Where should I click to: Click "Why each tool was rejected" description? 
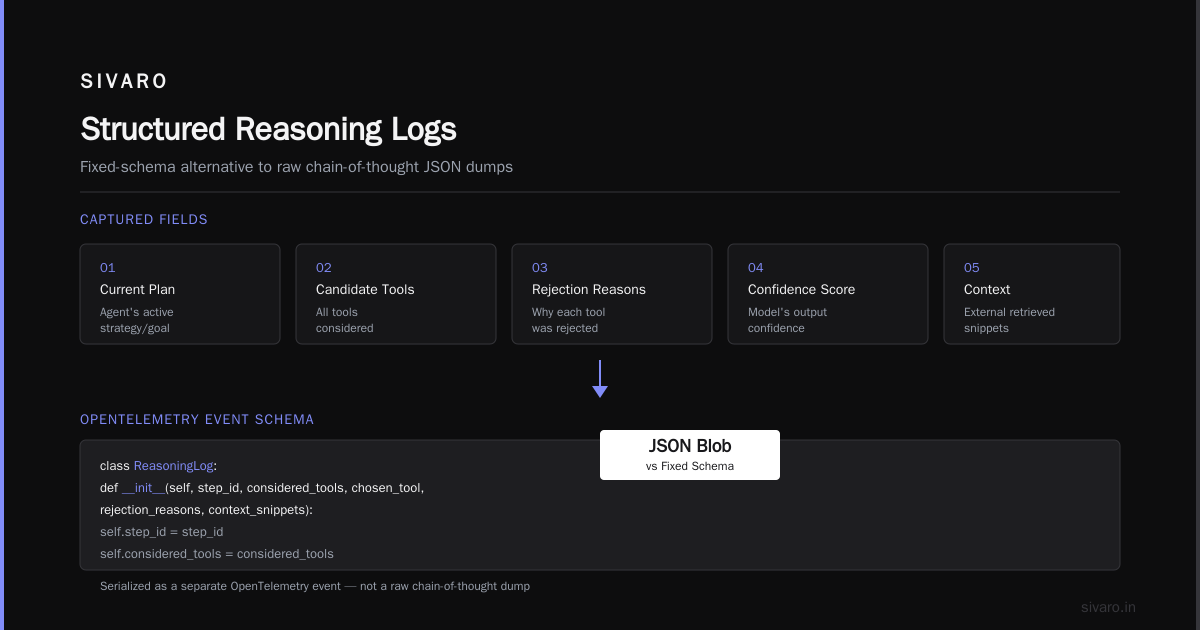569,320
